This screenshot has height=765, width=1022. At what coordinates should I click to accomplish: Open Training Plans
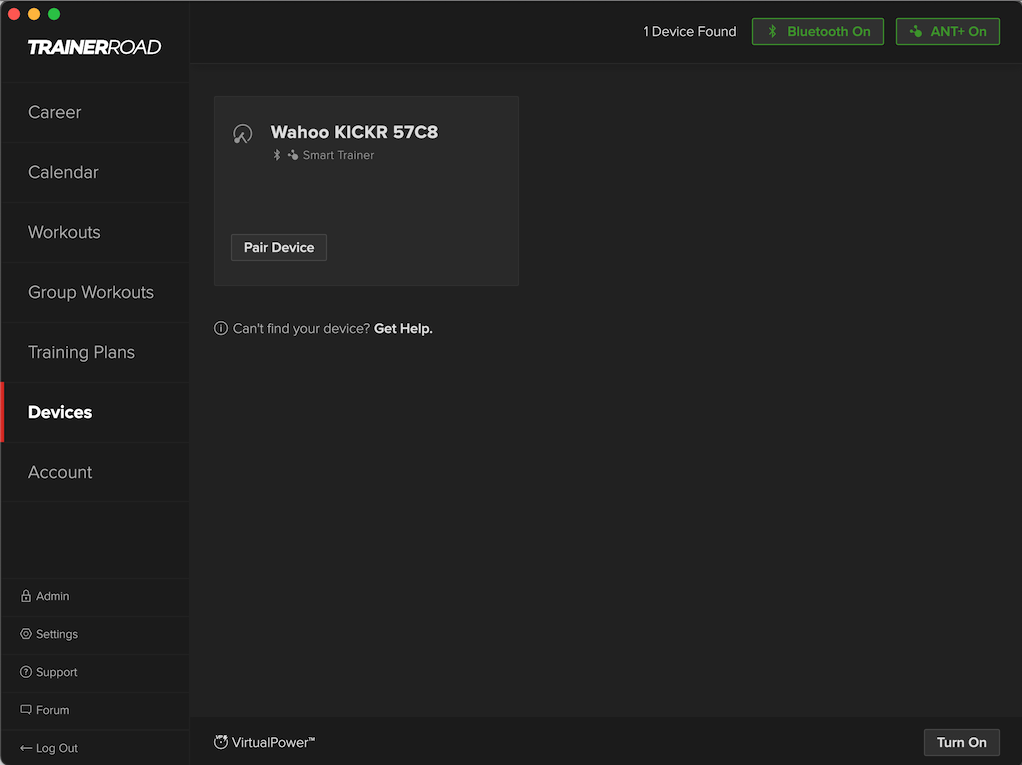pos(95,352)
